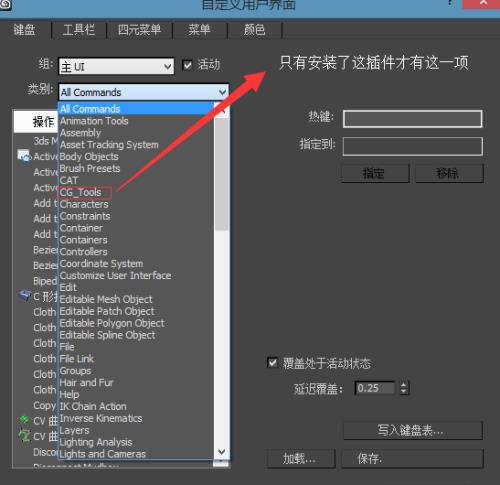Click the C形 blue shape icon
500x485 pixels.
click(x=25, y=295)
